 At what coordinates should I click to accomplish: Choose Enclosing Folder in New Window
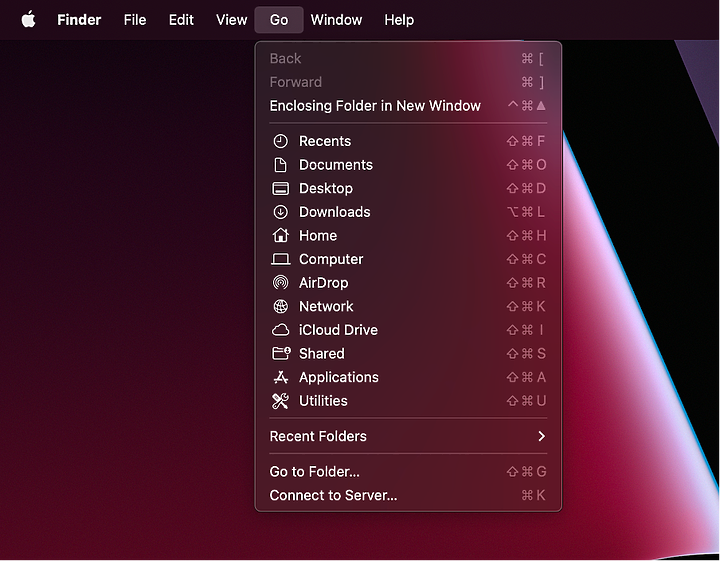(408, 106)
